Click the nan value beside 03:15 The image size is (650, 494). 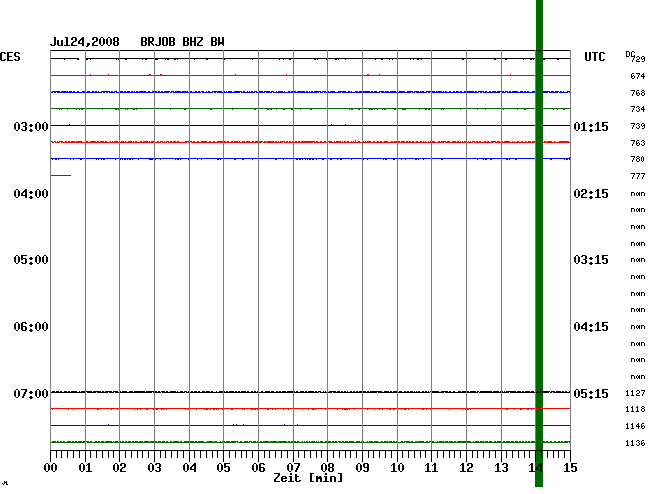(x=638, y=260)
